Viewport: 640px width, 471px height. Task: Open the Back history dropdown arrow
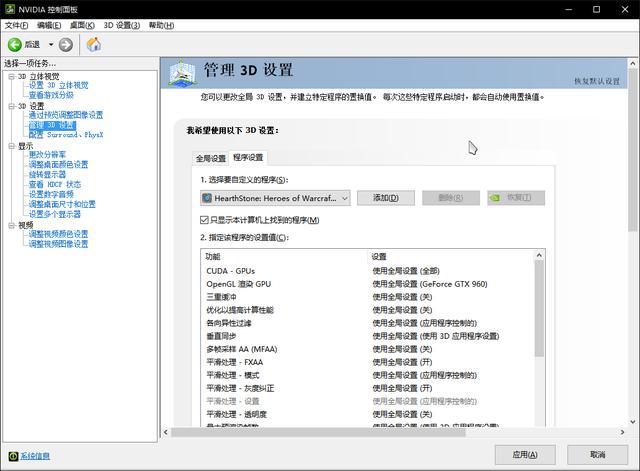pyautogui.click(x=51, y=44)
